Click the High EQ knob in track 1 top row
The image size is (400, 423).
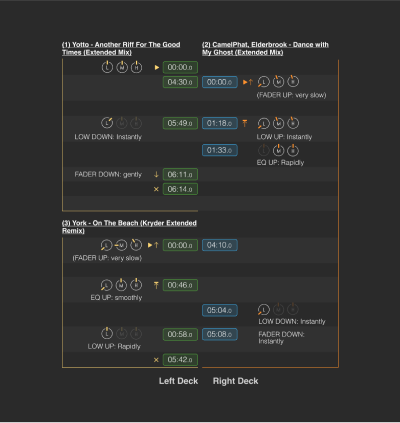point(136,67)
